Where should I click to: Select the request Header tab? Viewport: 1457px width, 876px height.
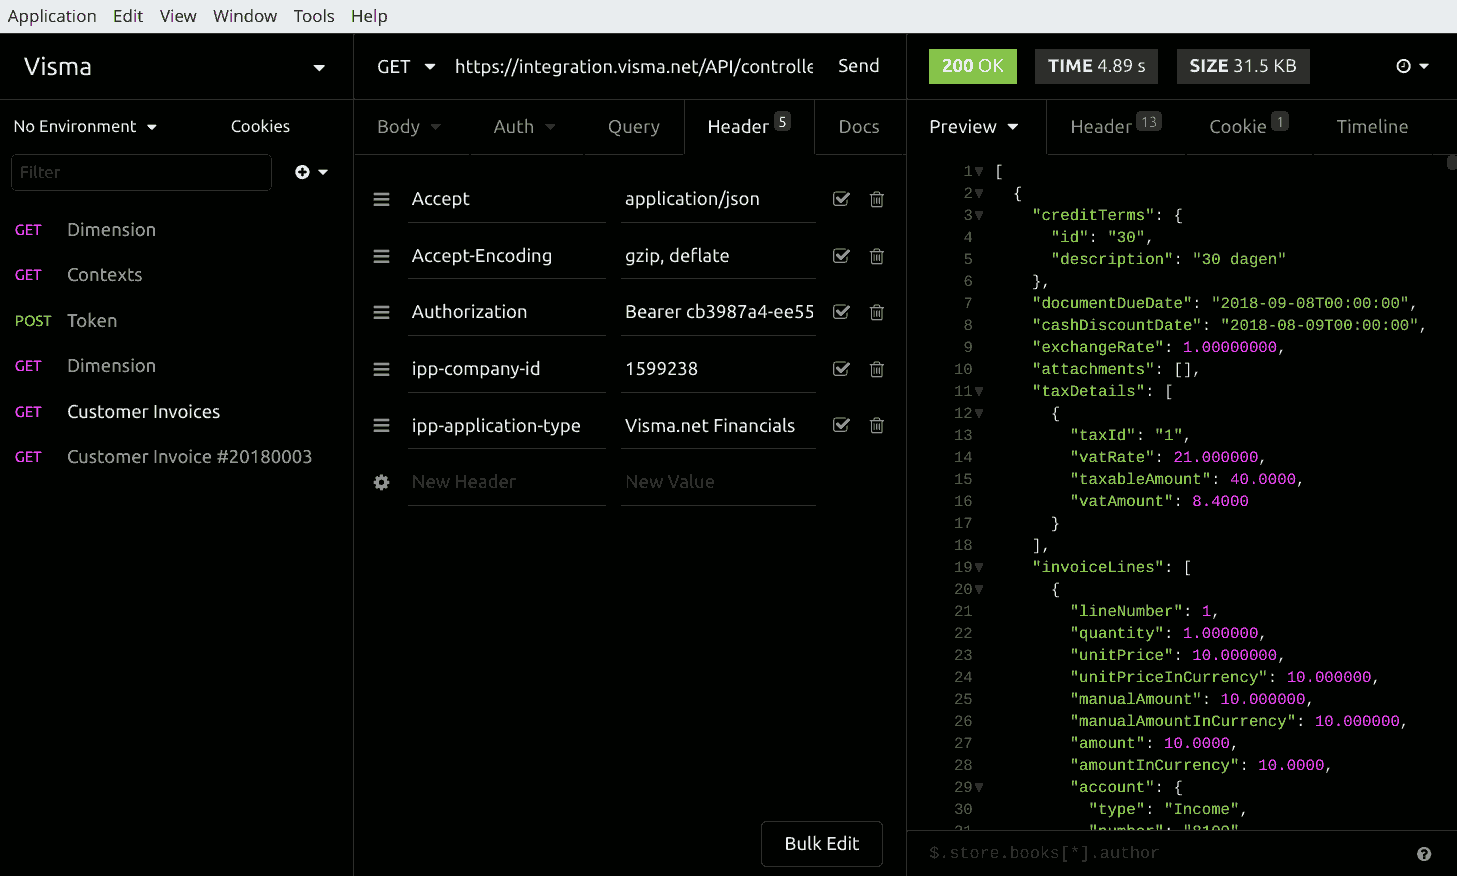click(x=749, y=127)
